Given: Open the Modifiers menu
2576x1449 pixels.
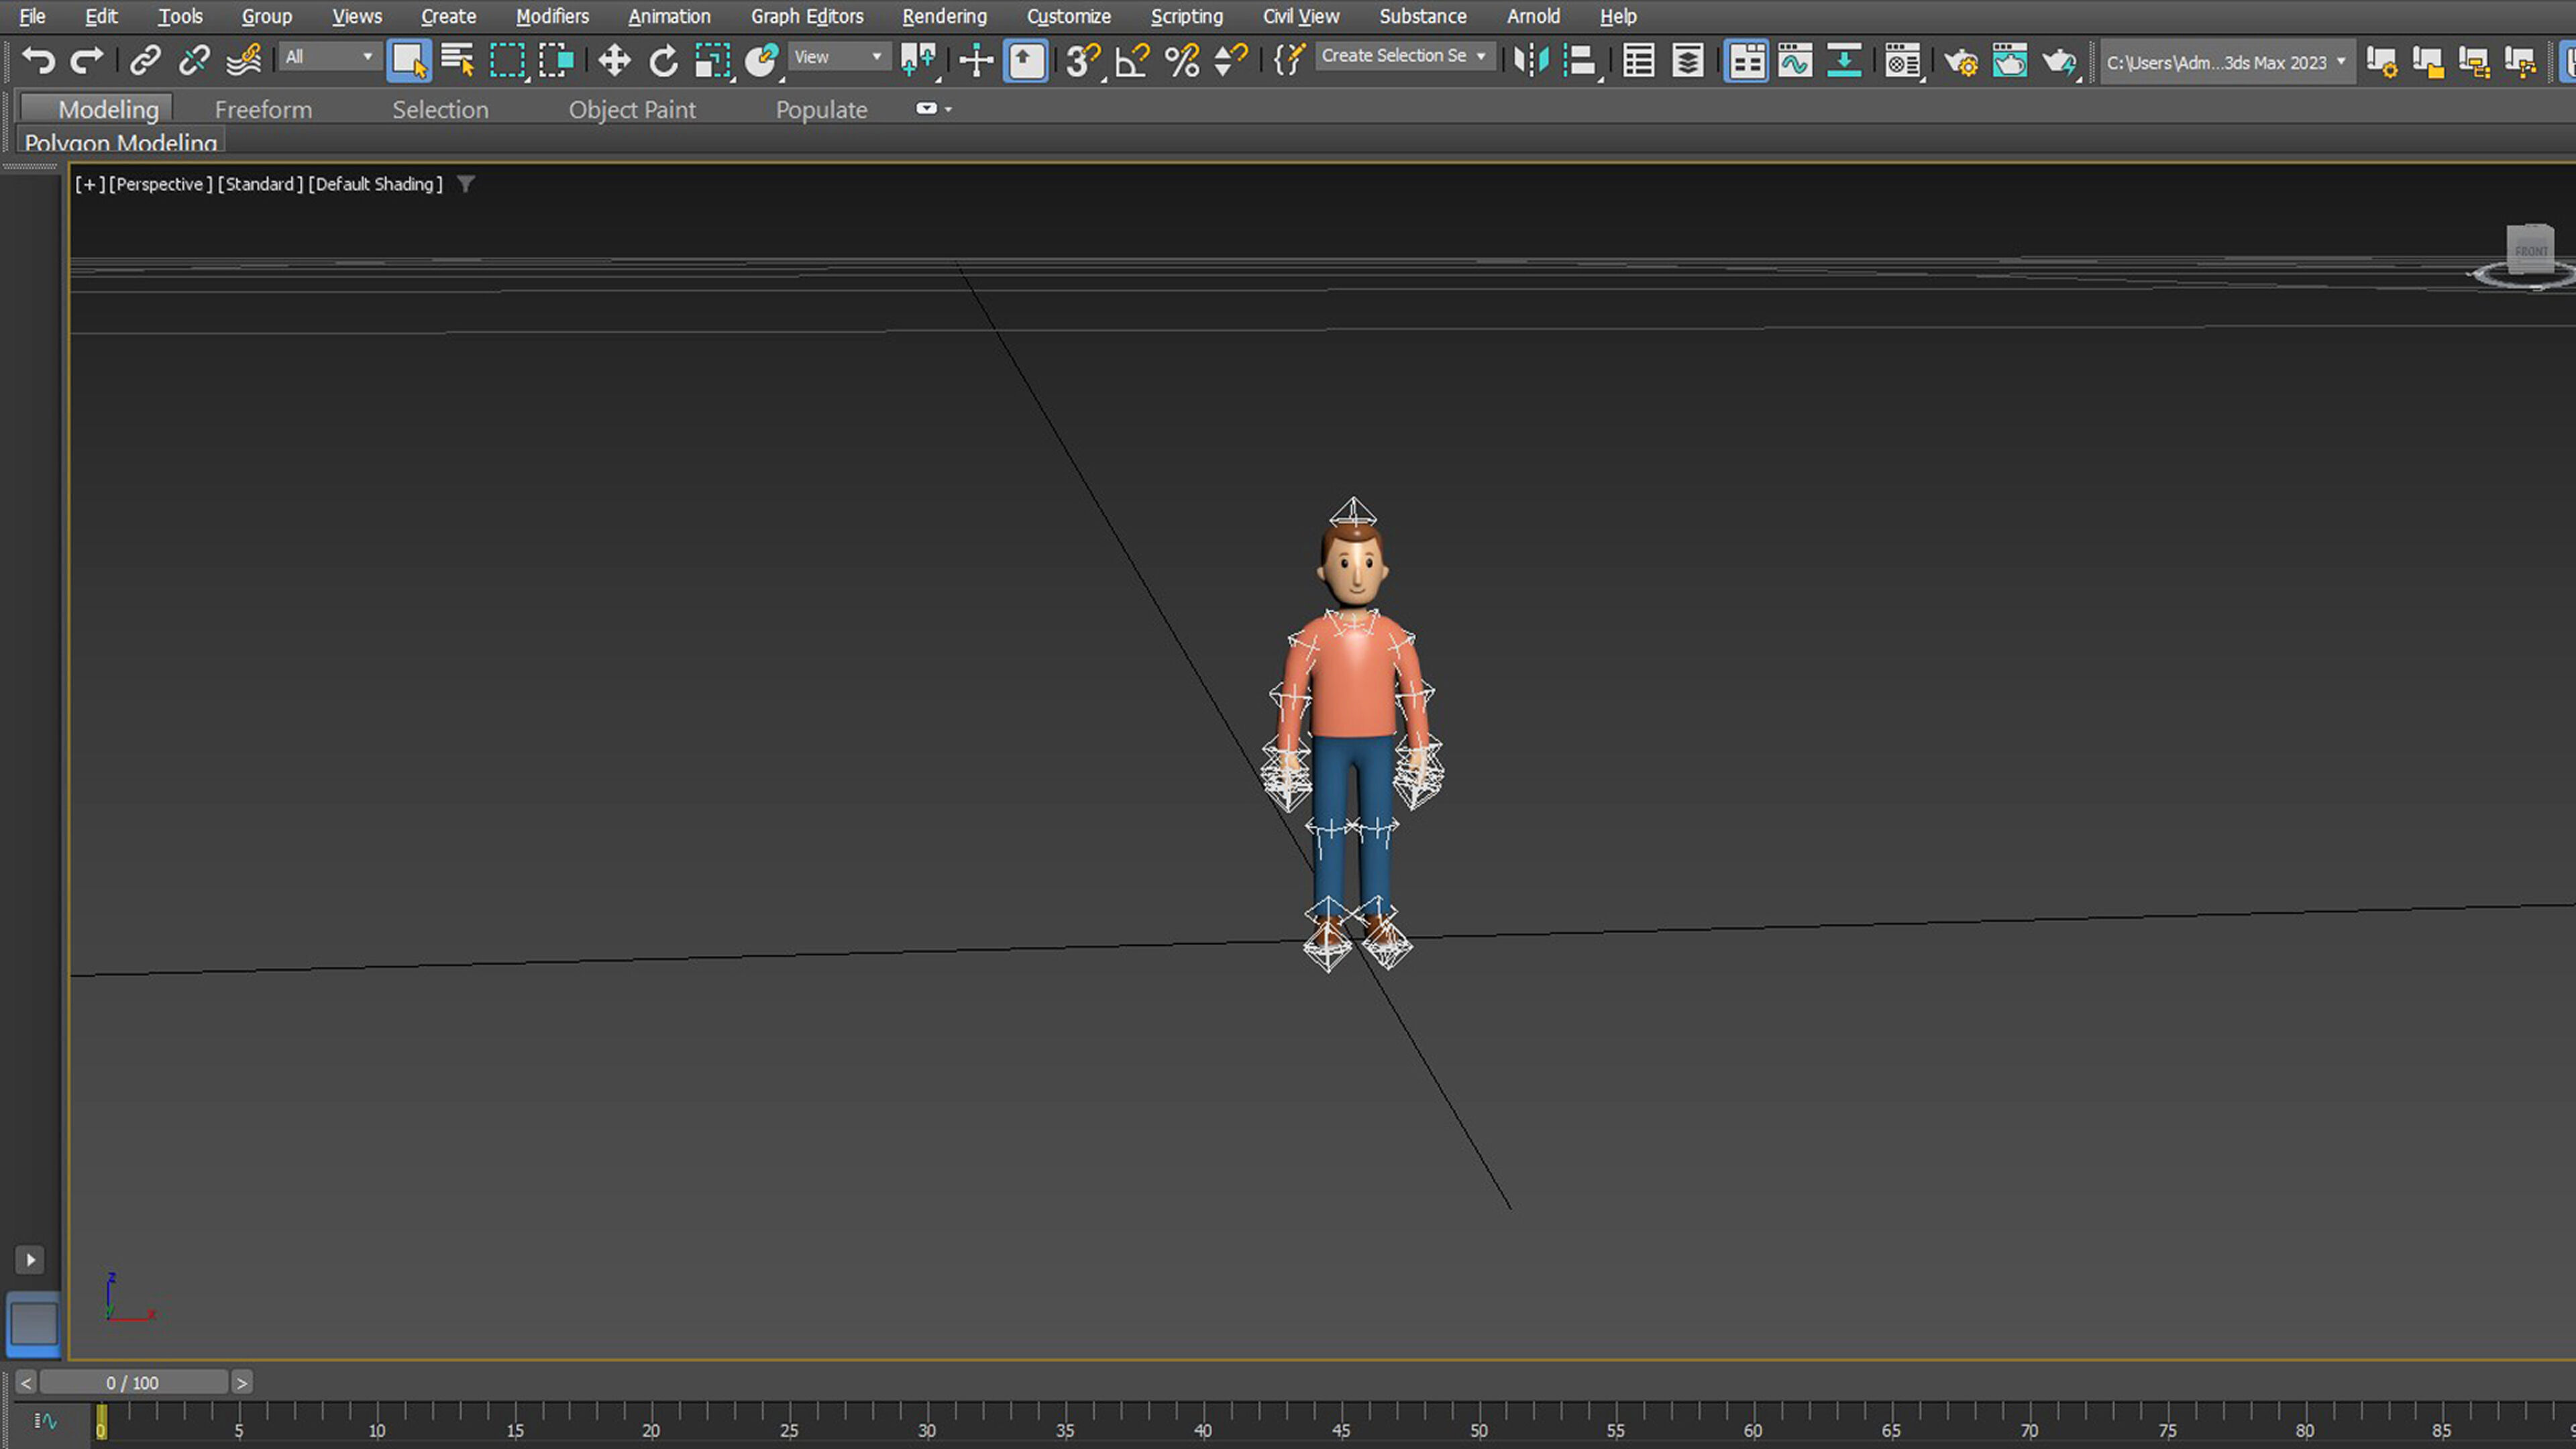Looking at the screenshot, I should point(552,16).
